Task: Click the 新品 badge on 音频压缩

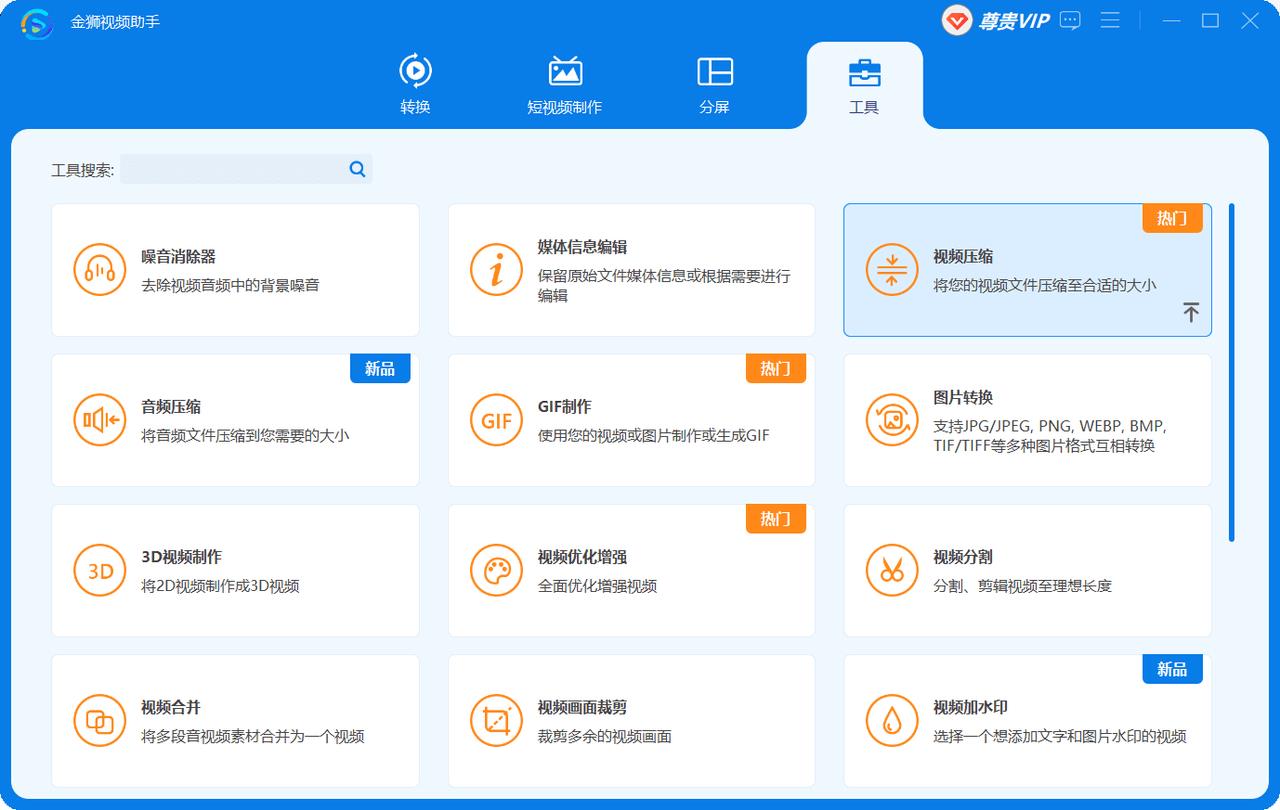Action: [380, 368]
